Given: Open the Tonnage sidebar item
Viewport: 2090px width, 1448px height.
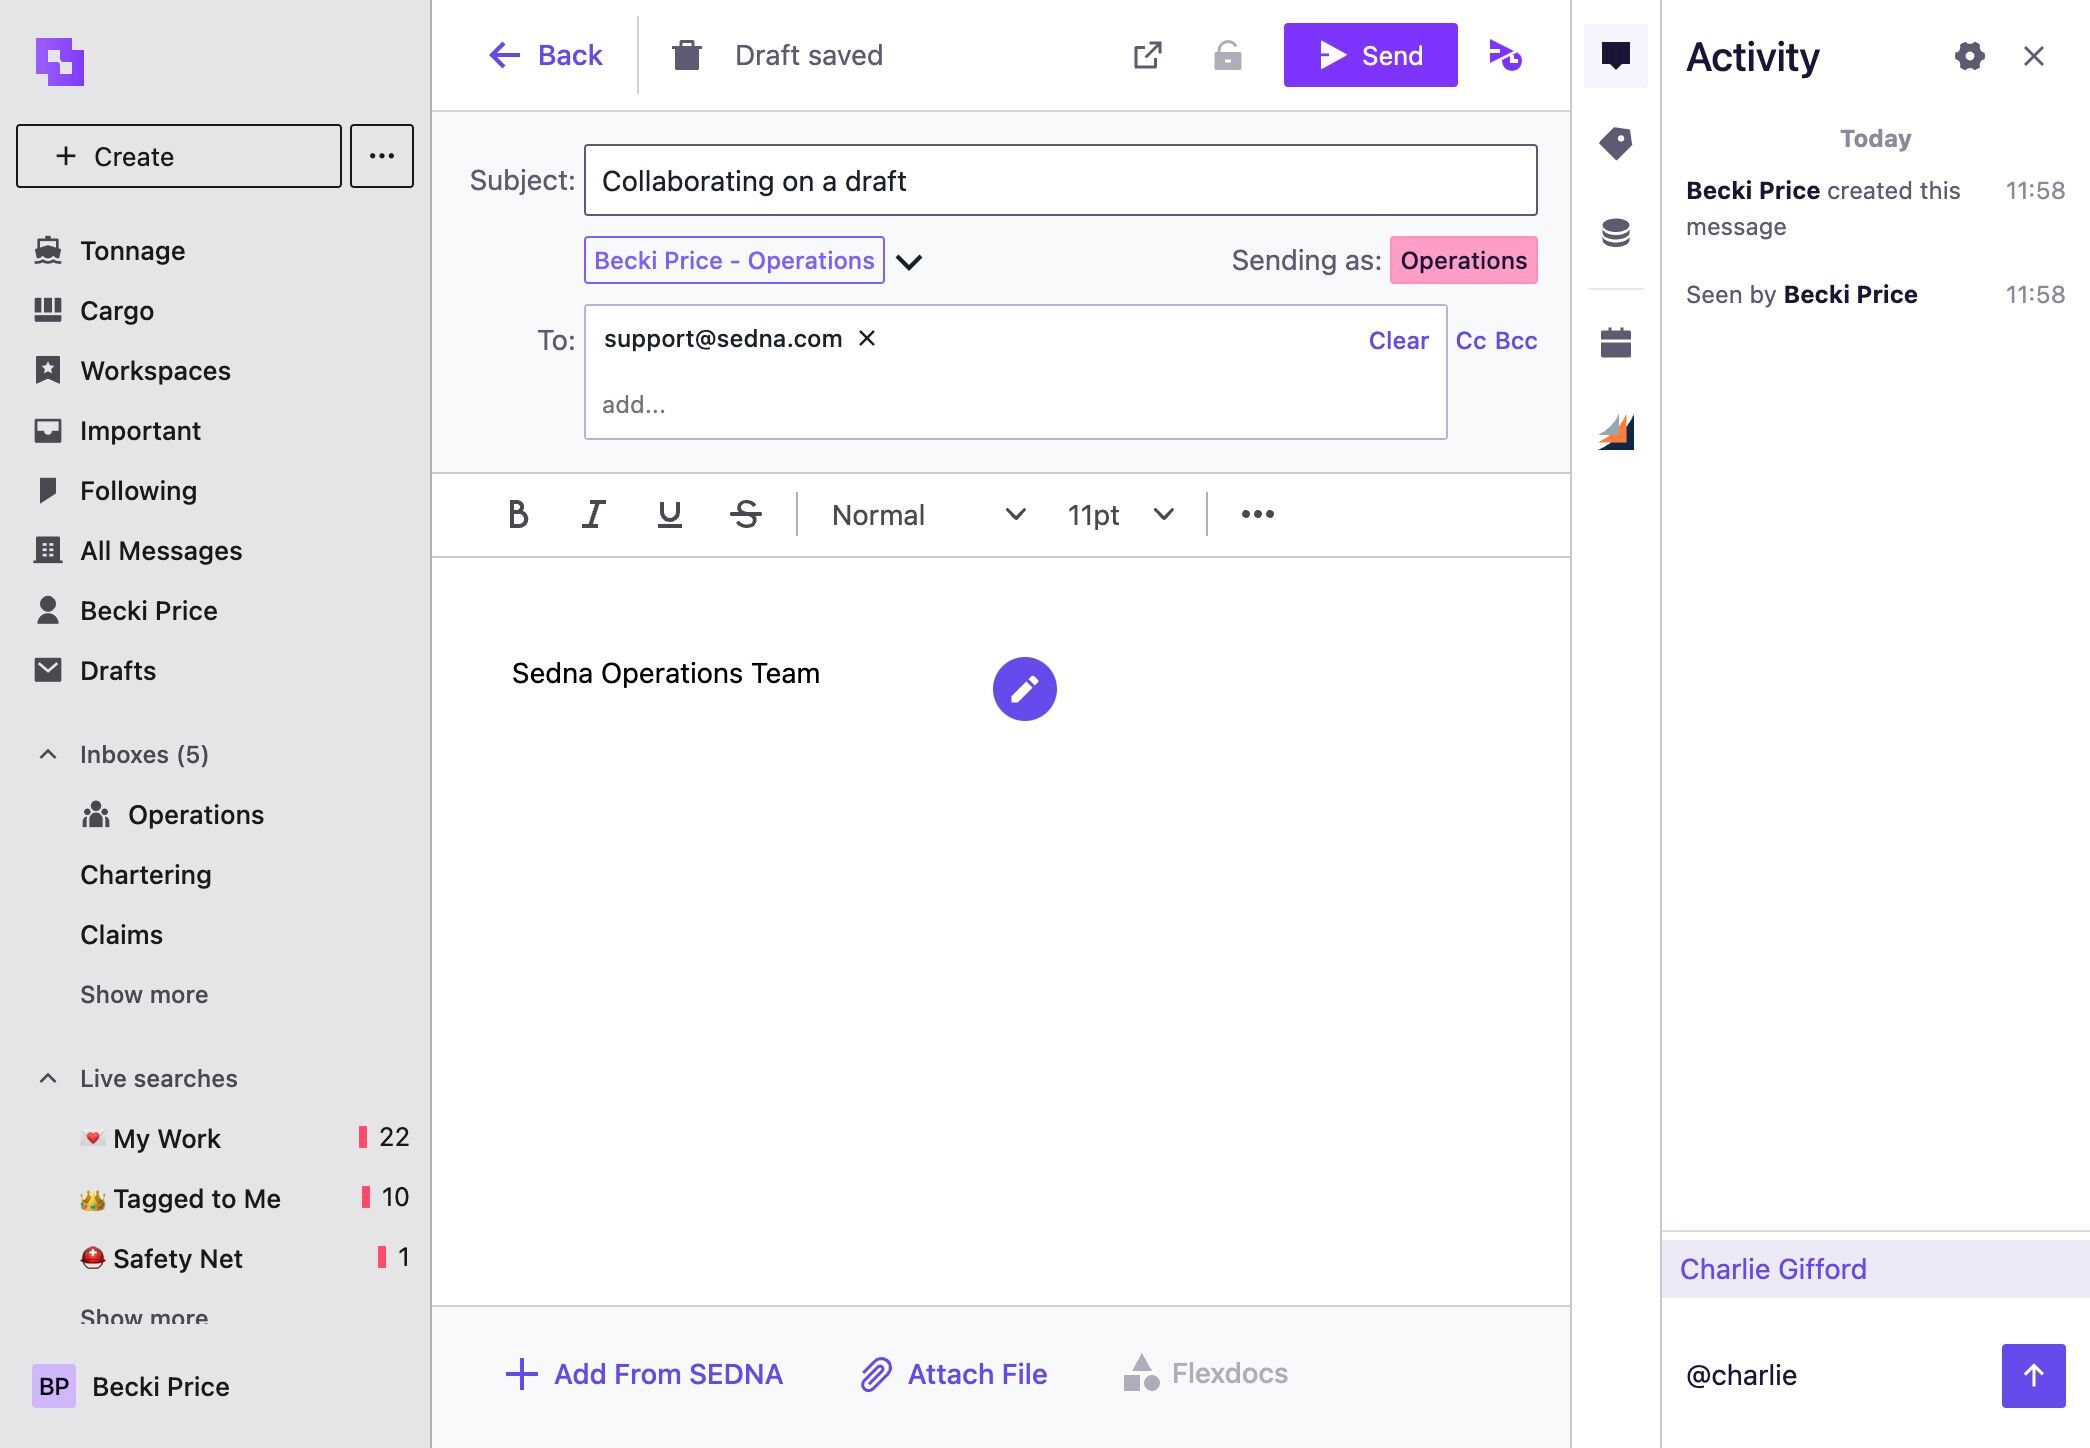Looking at the screenshot, I should pyautogui.click(x=132, y=251).
